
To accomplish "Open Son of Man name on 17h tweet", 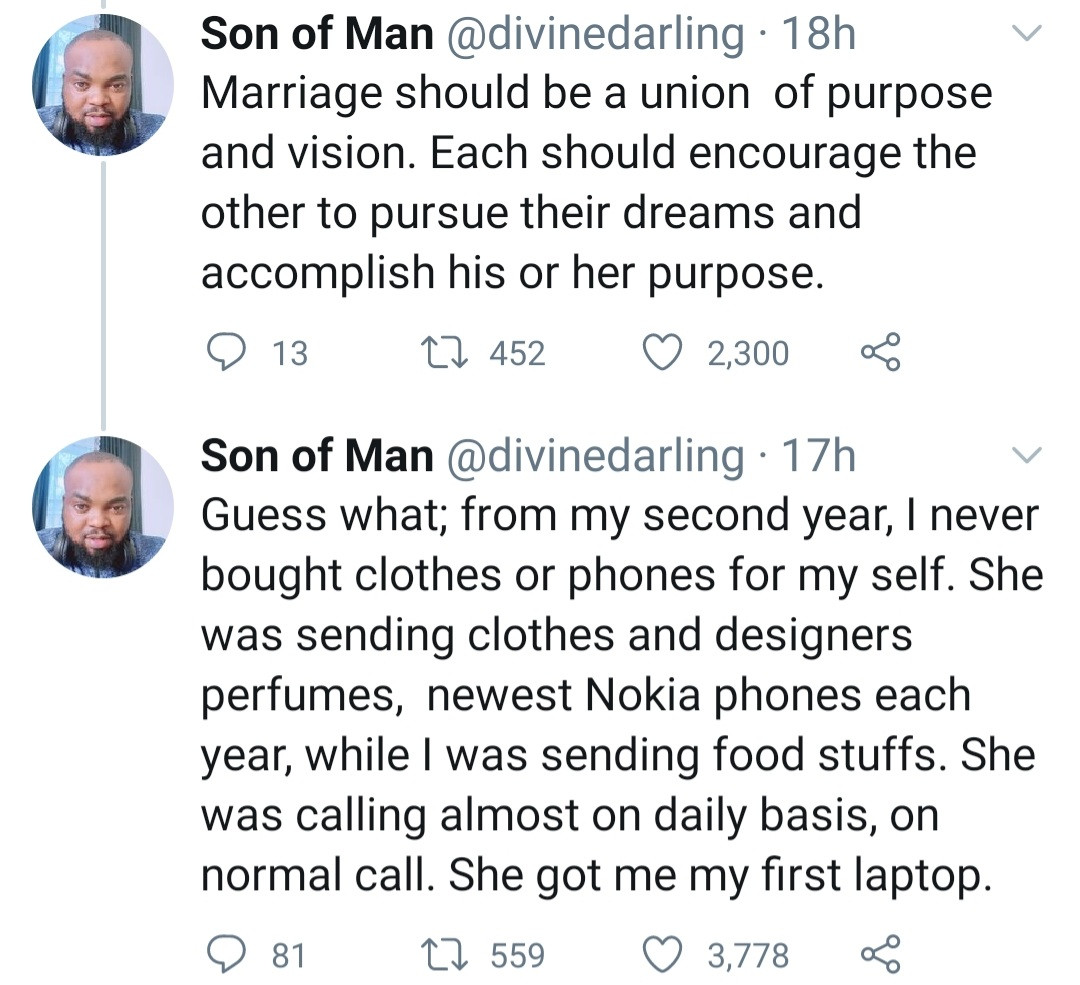I will tap(317, 456).
